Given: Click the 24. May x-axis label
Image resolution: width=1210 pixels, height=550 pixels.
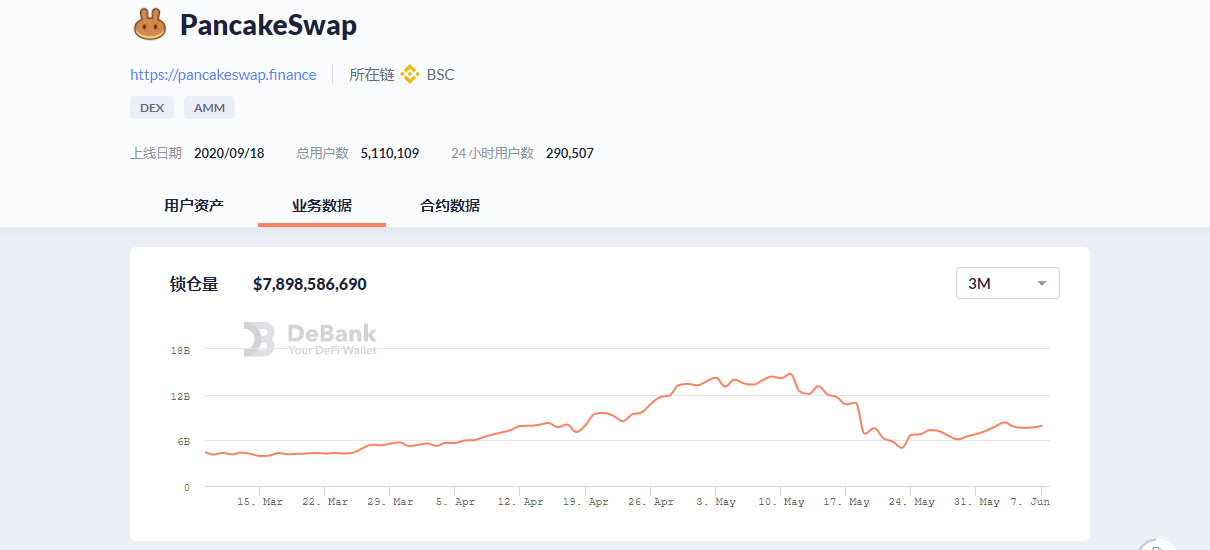Looking at the screenshot, I should [911, 502].
